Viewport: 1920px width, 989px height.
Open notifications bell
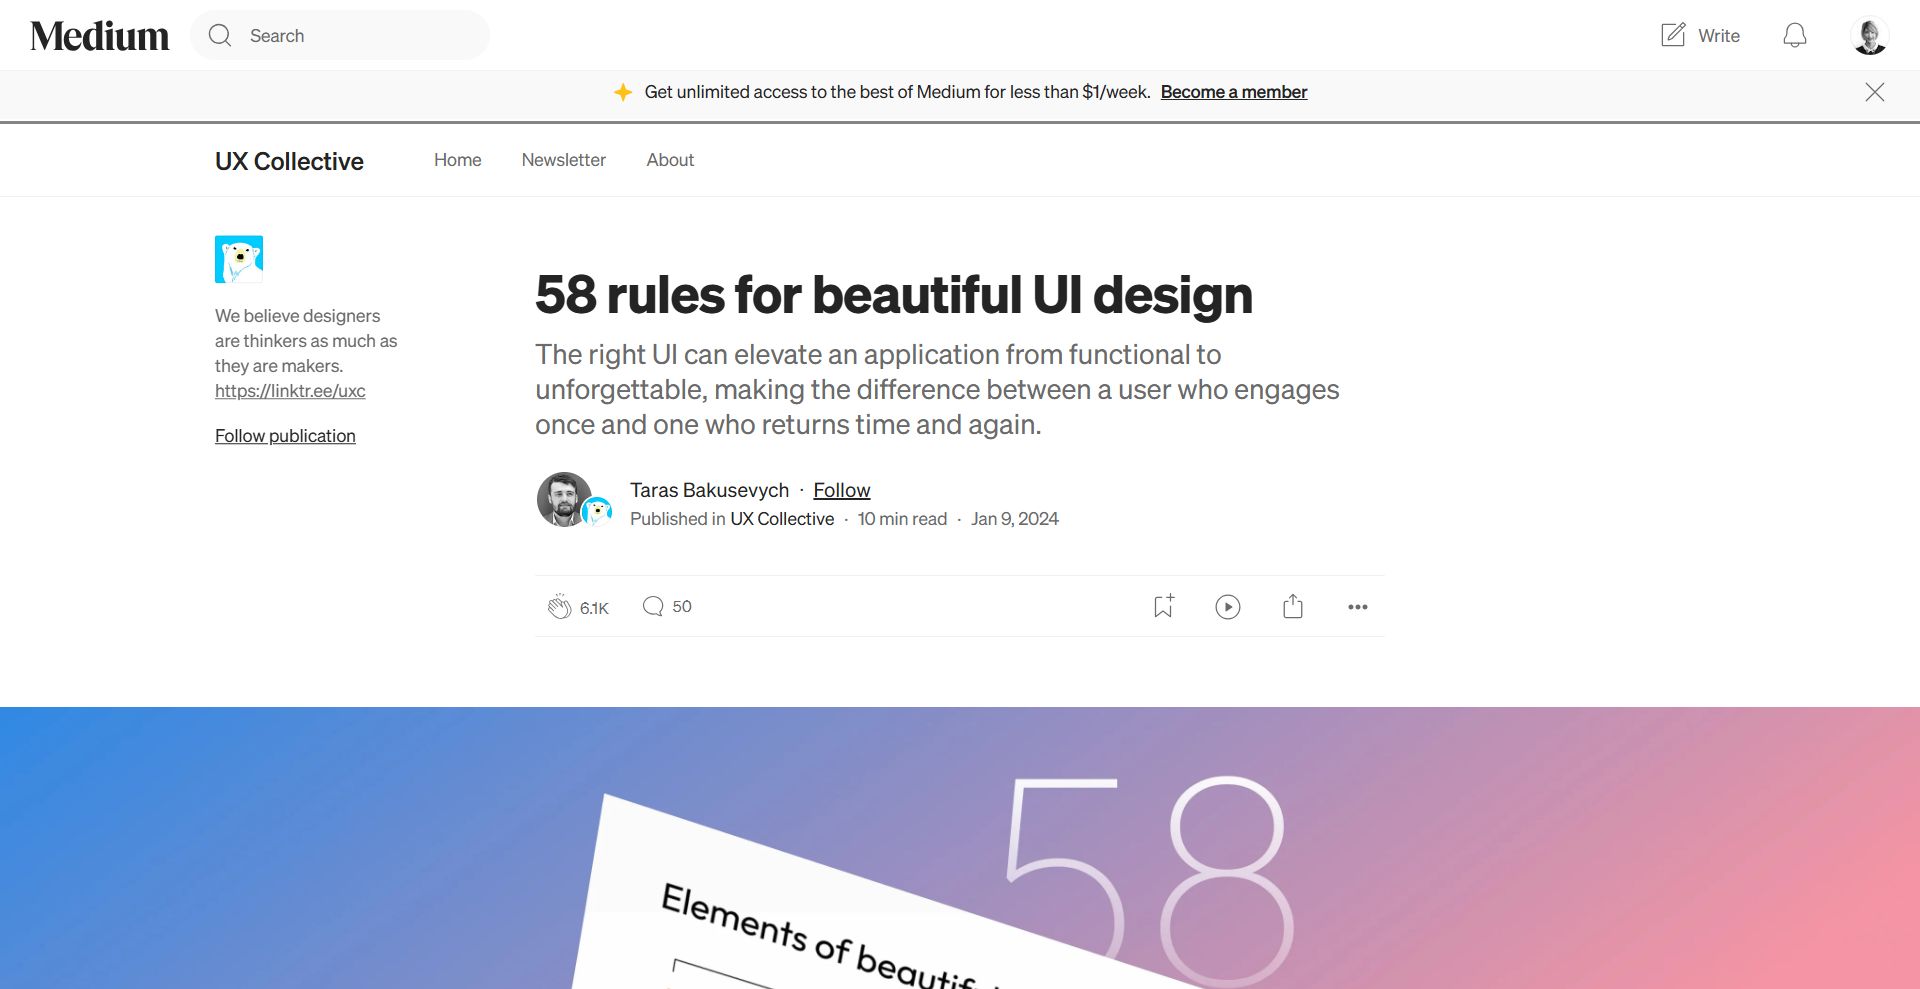click(1795, 36)
